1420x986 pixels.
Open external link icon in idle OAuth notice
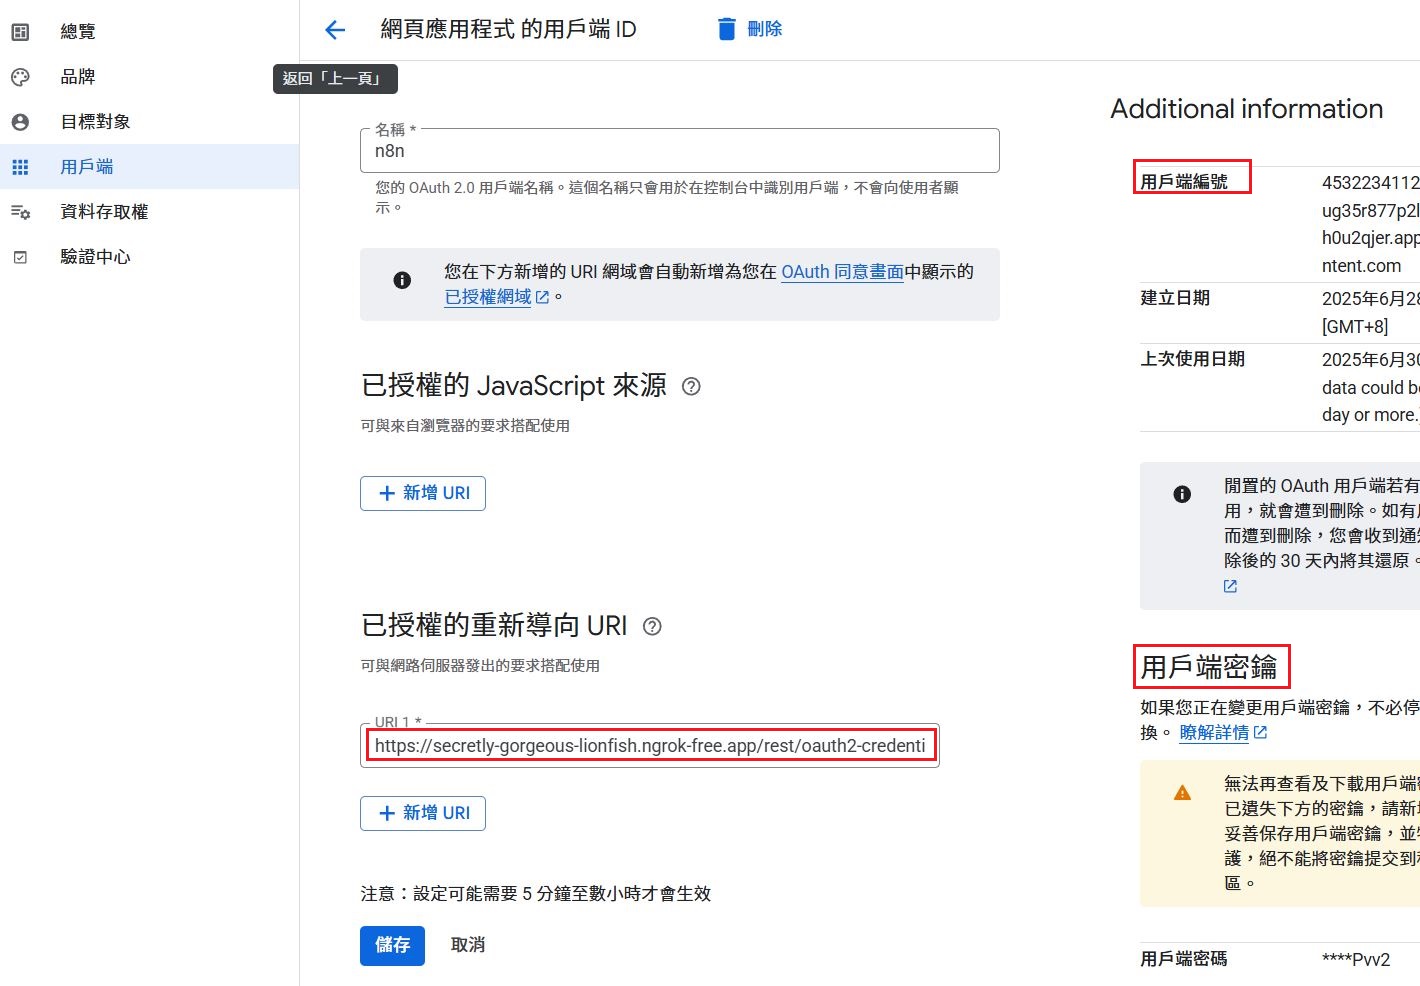pos(1230,586)
